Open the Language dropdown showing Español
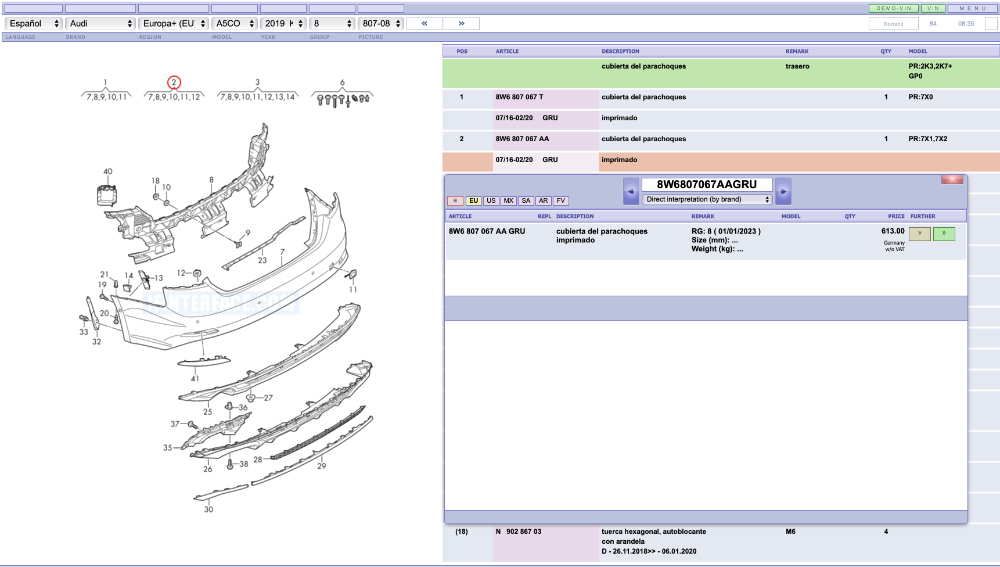 [x=33, y=24]
